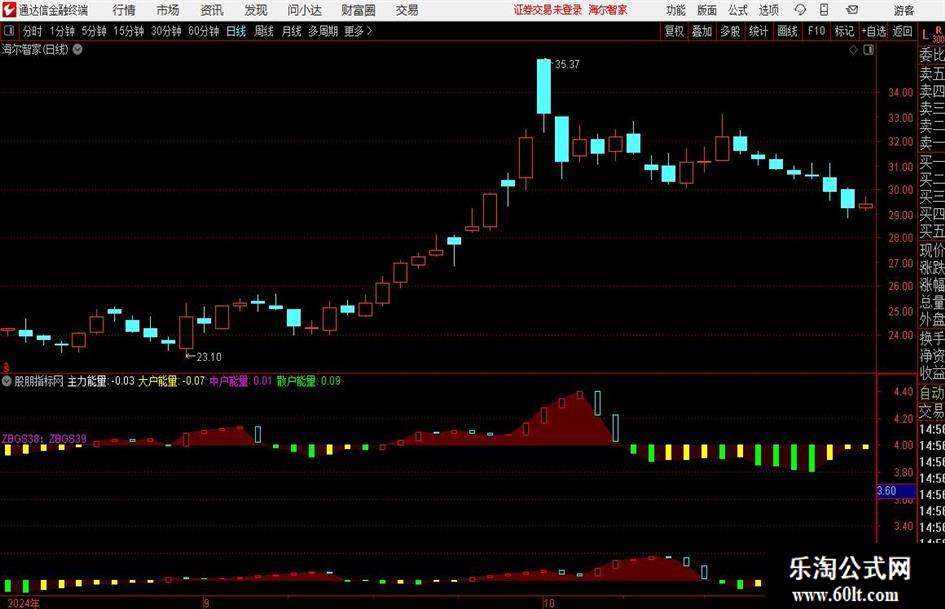
Task: Open the 公式 menu
Action: (738, 10)
